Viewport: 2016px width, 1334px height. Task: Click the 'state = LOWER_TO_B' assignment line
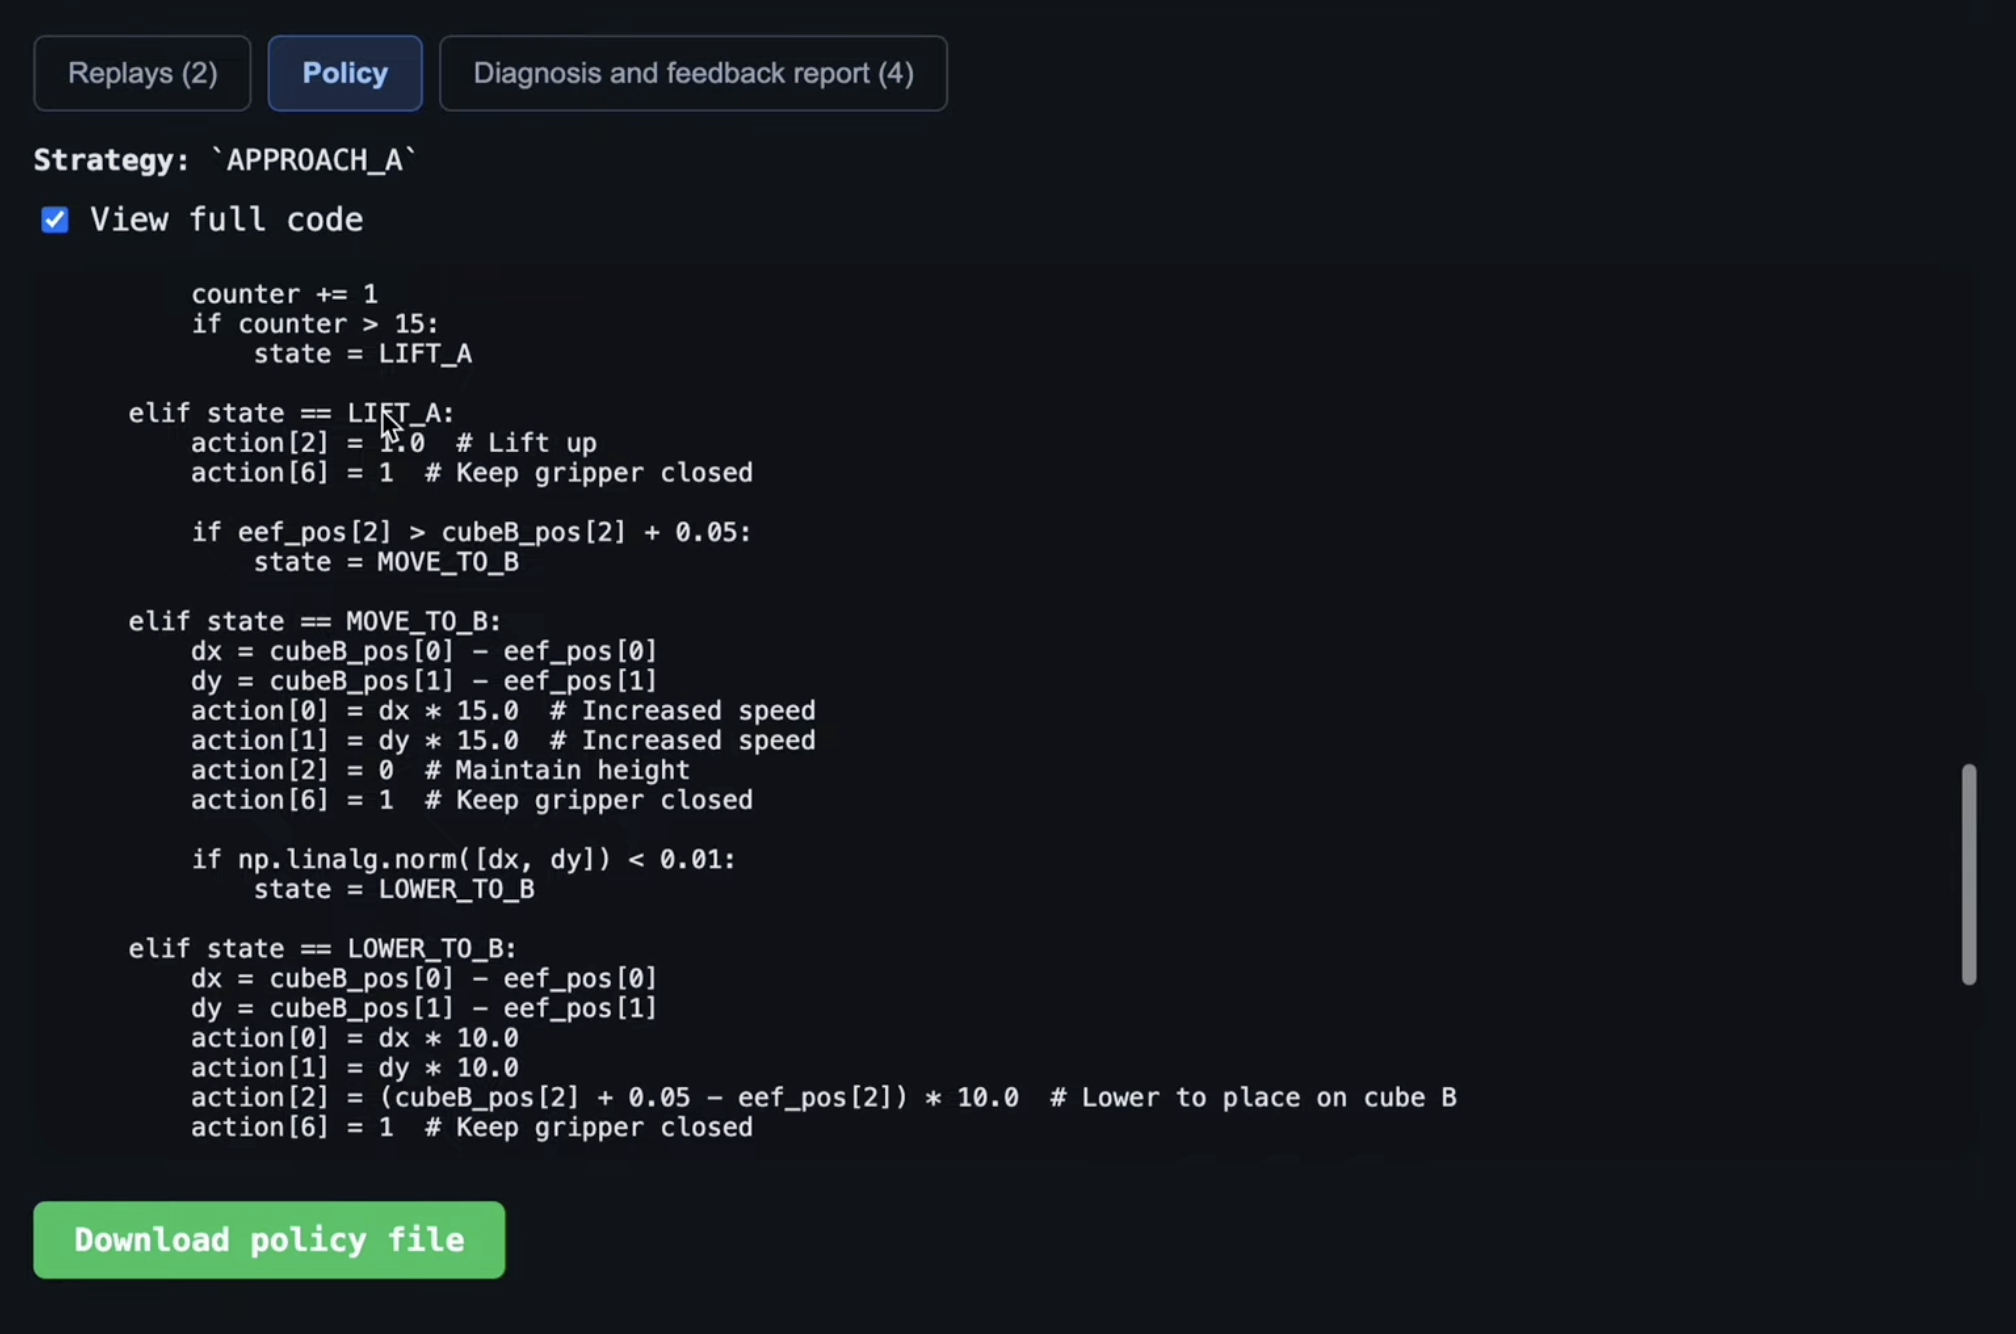click(x=394, y=890)
